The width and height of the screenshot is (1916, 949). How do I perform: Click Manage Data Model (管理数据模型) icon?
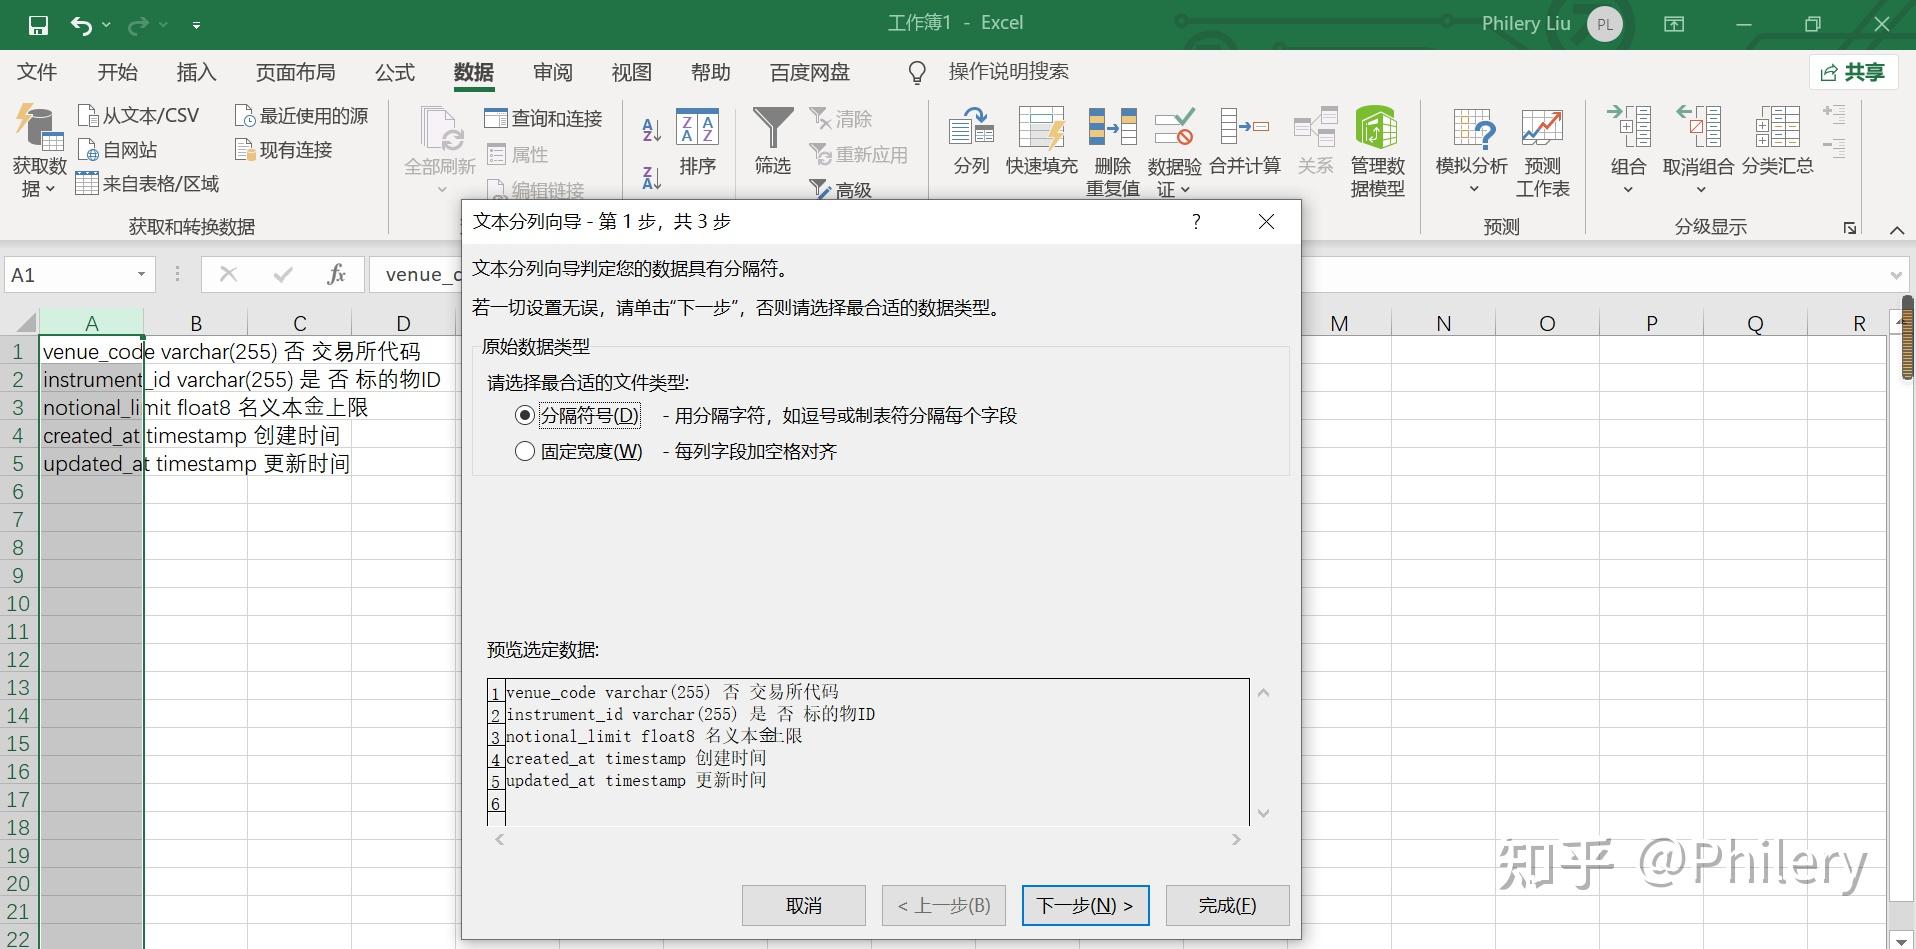click(1377, 152)
